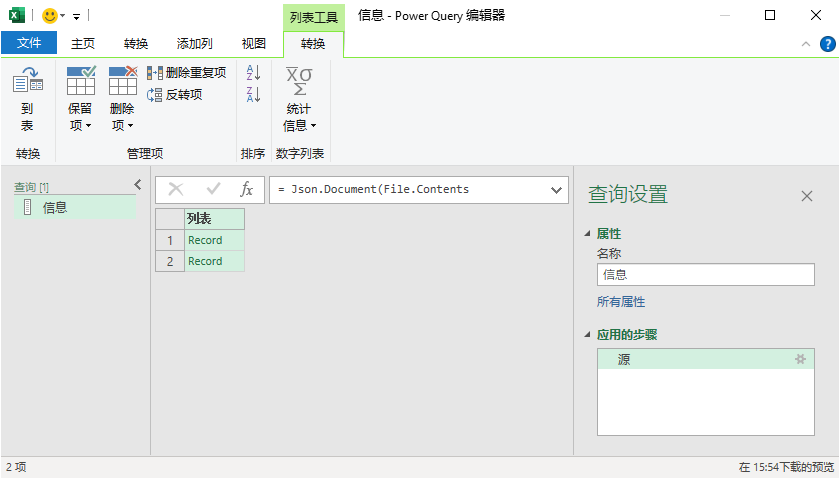Open the quick access toolbar customize arrow
The image size is (840, 479).
tap(77, 17)
